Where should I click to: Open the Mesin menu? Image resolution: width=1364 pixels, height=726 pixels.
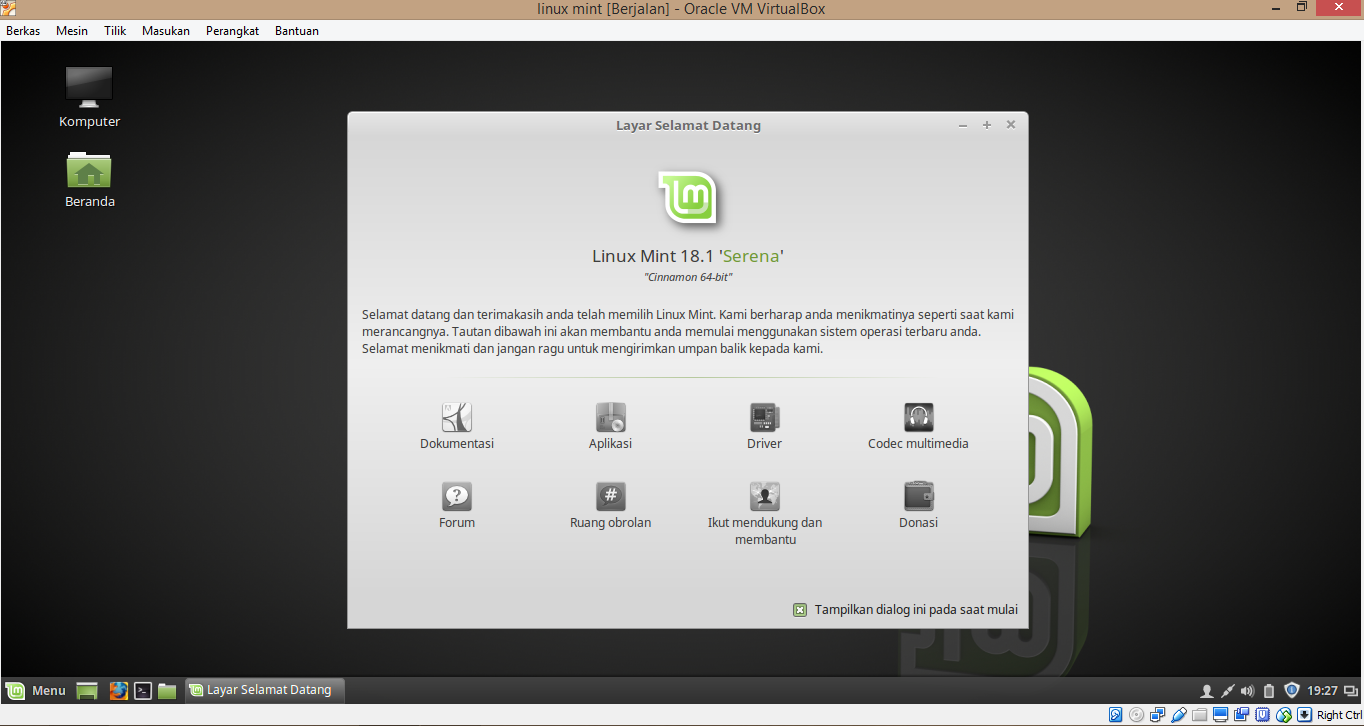pos(71,30)
